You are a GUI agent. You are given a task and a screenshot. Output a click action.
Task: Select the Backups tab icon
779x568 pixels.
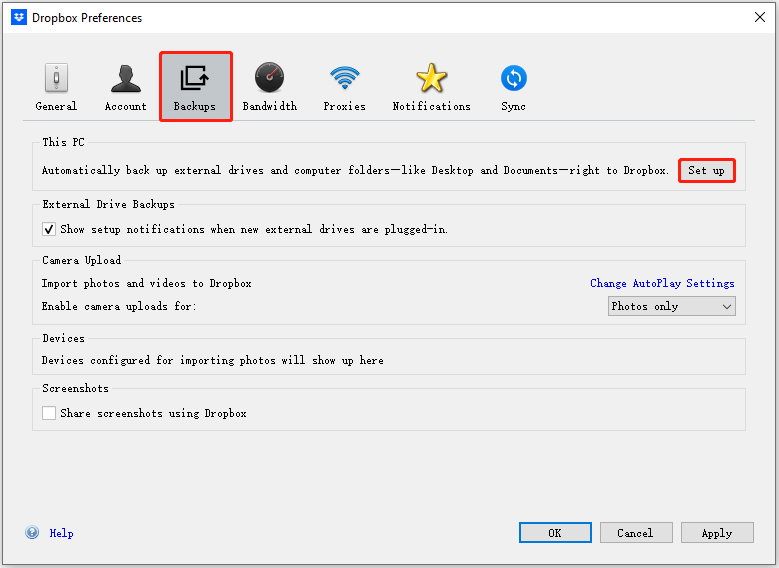(195, 86)
